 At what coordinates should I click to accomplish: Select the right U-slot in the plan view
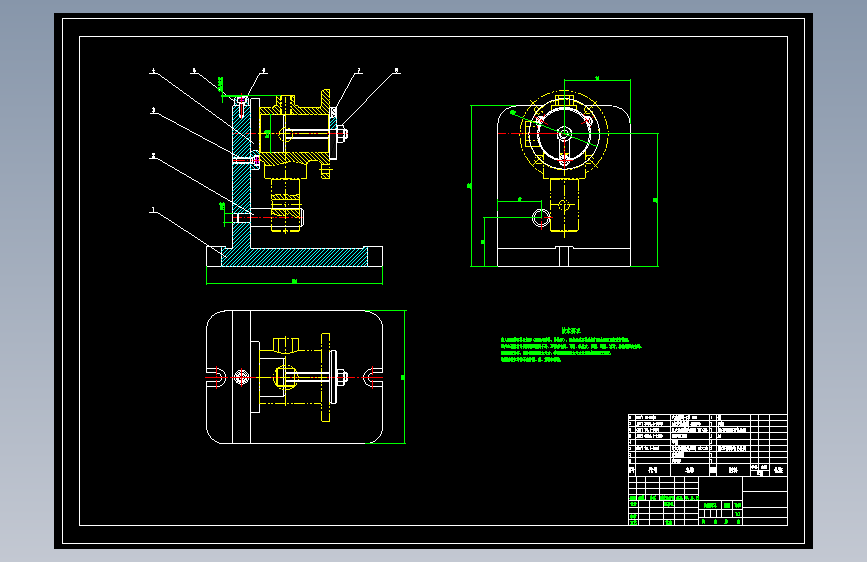(x=373, y=377)
